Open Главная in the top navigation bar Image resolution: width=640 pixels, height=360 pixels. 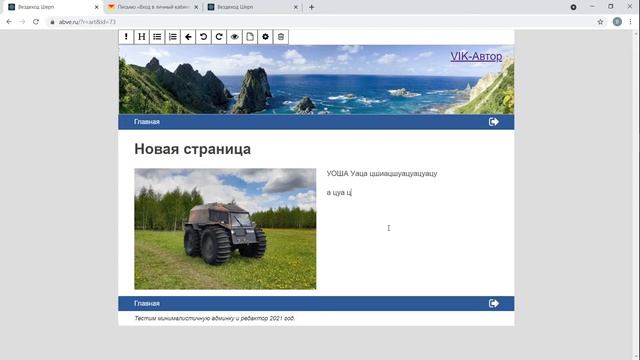pyautogui.click(x=147, y=122)
